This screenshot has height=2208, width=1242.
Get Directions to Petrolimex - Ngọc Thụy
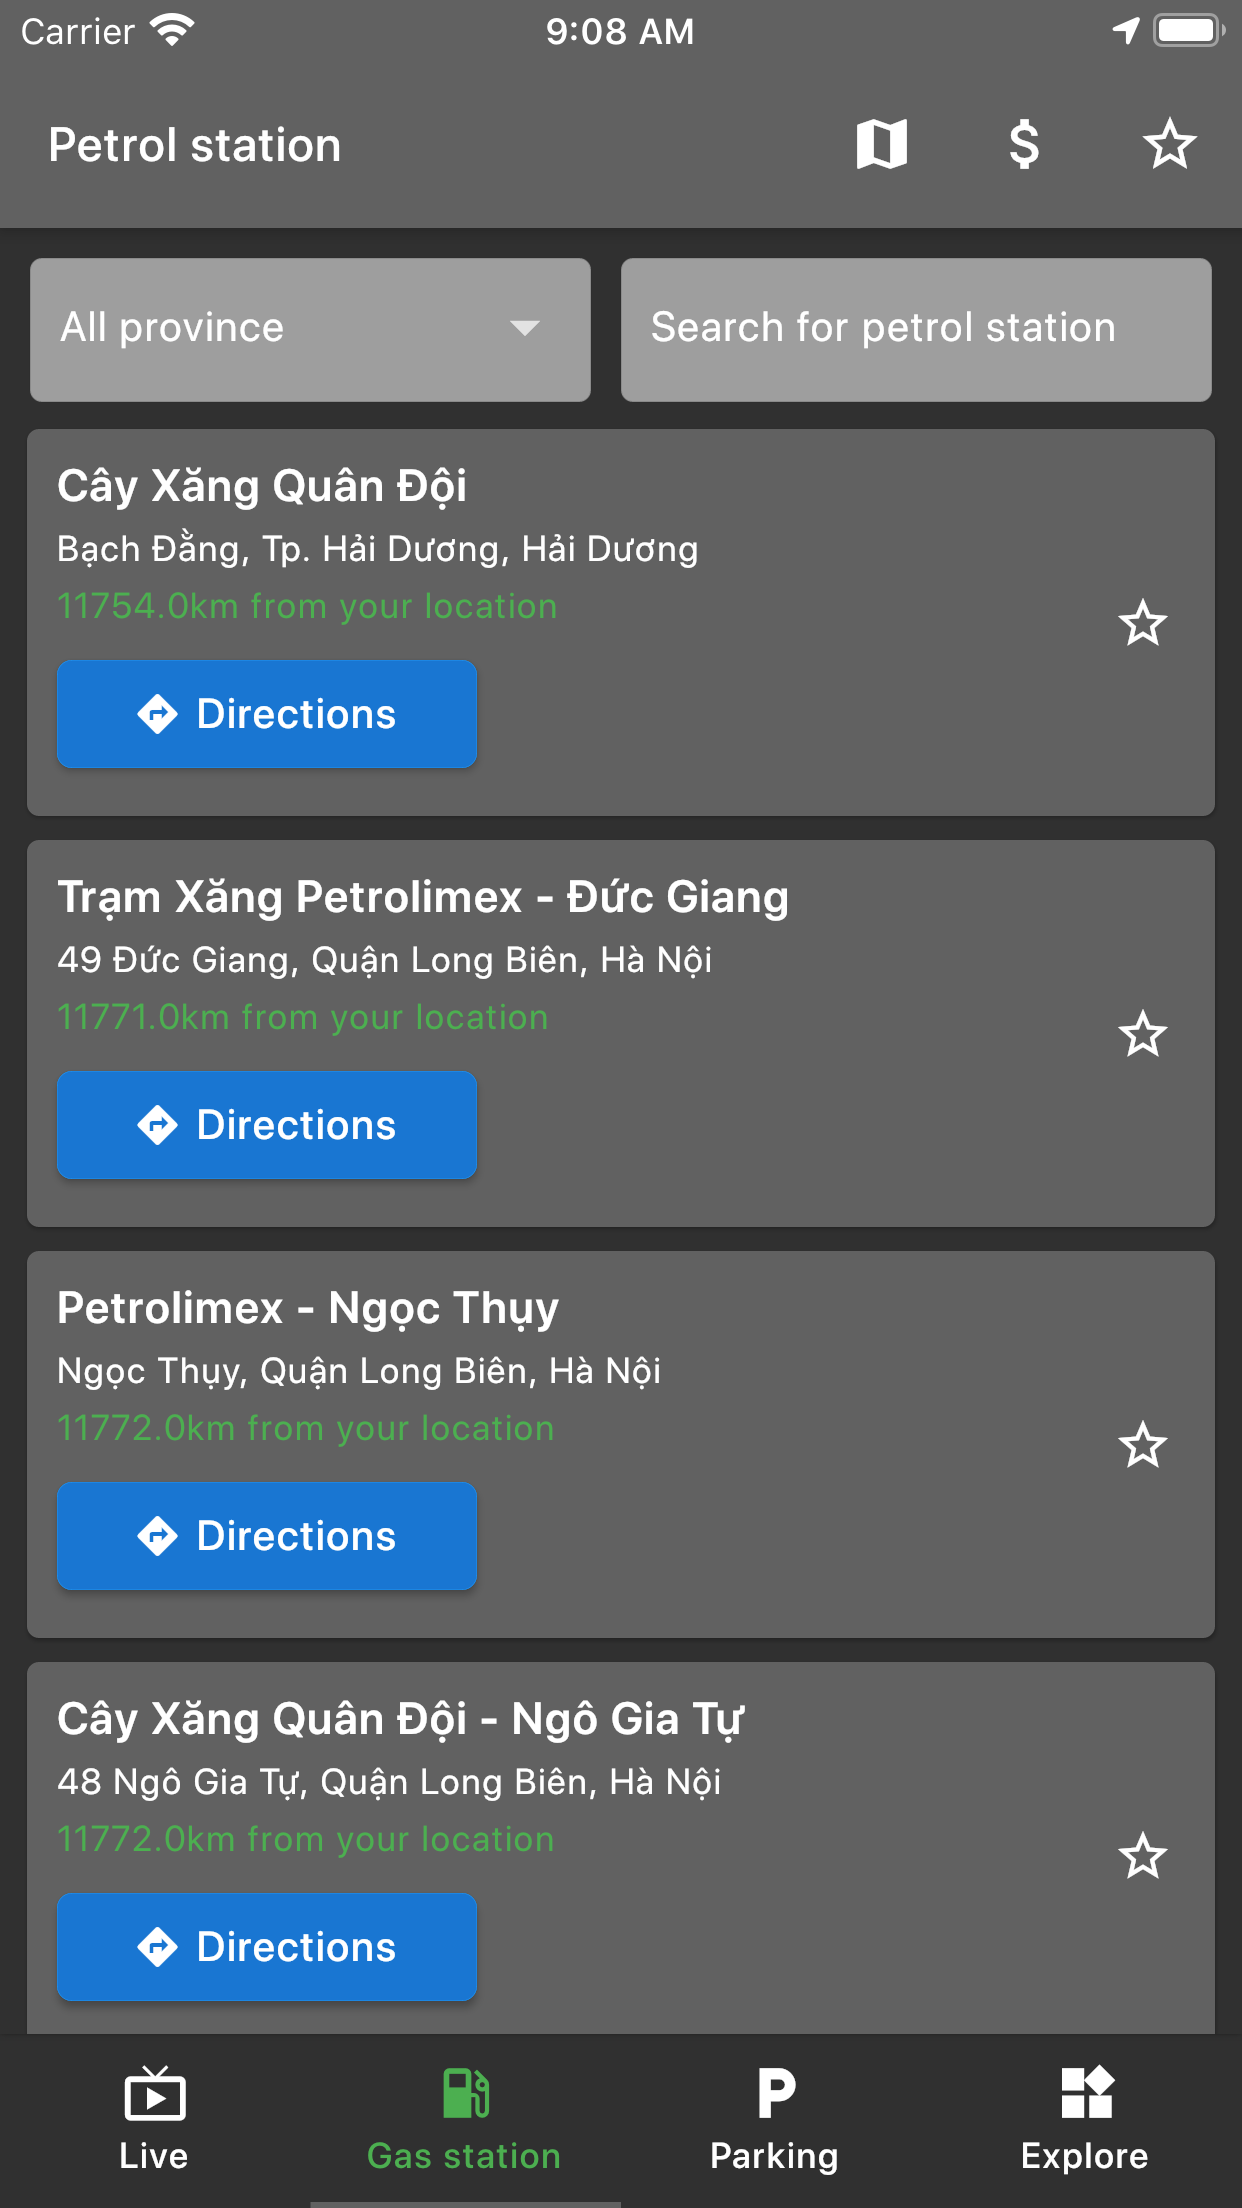(267, 1536)
